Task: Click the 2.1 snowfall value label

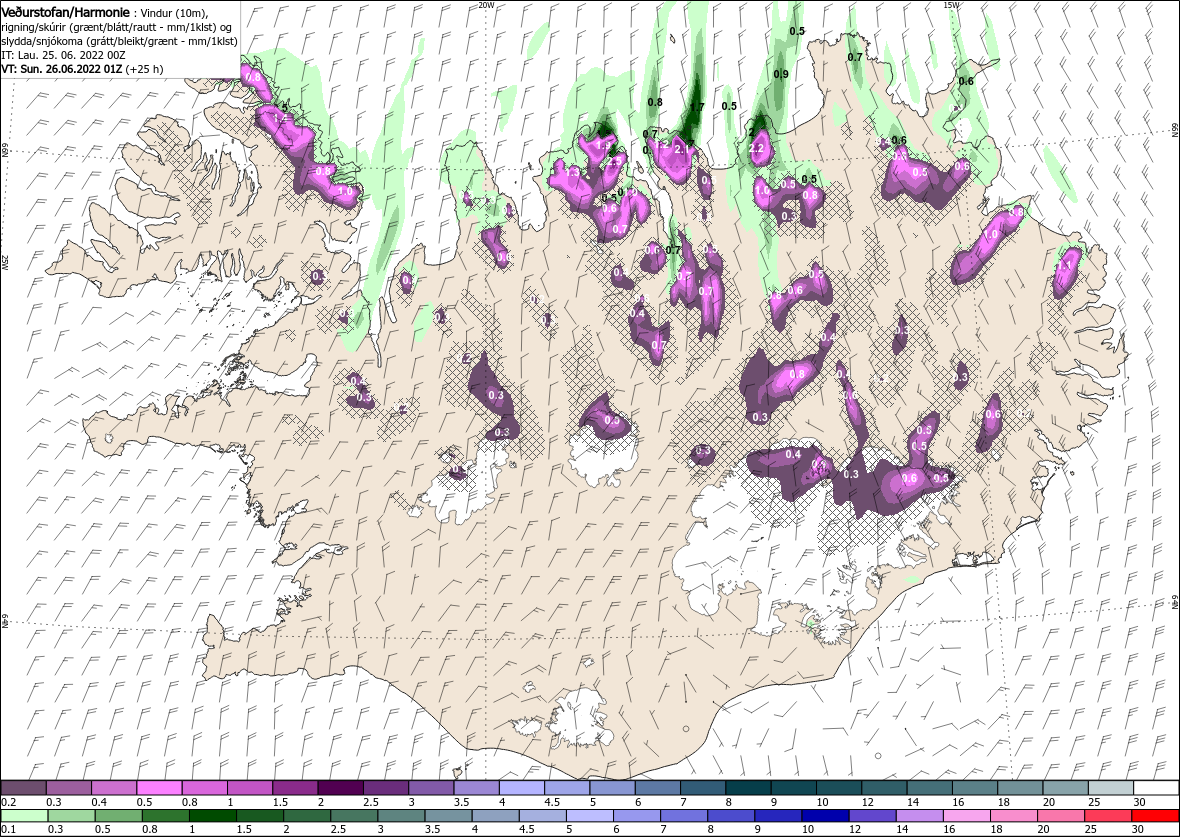Action: (x=683, y=150)
